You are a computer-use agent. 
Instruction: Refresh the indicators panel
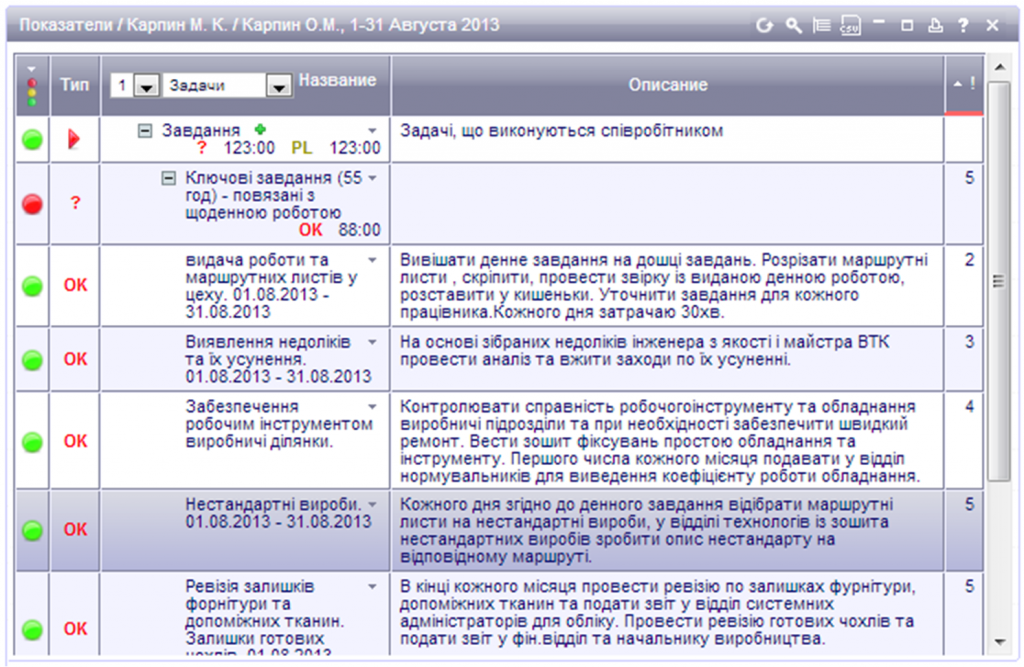tap(764, 25)
